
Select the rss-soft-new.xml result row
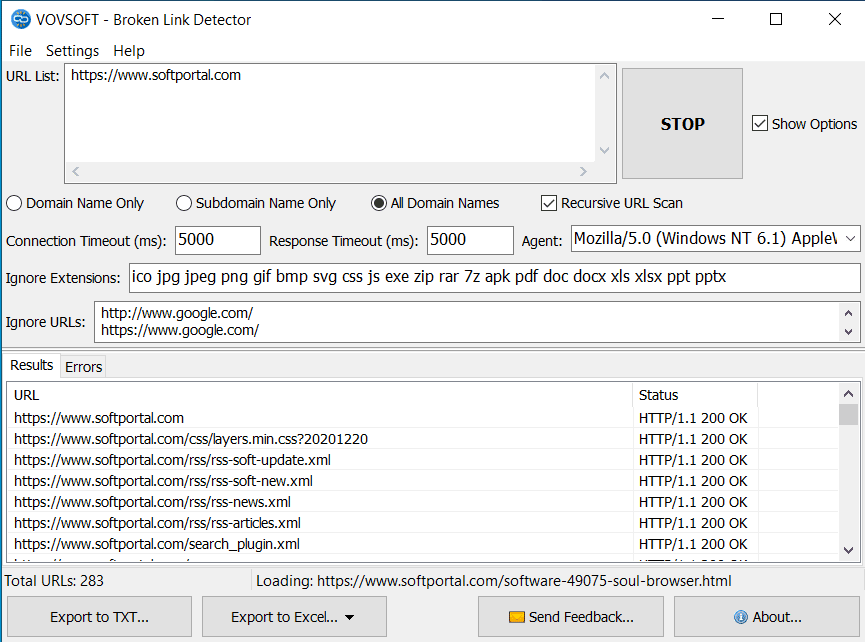(x=423, y=481)
